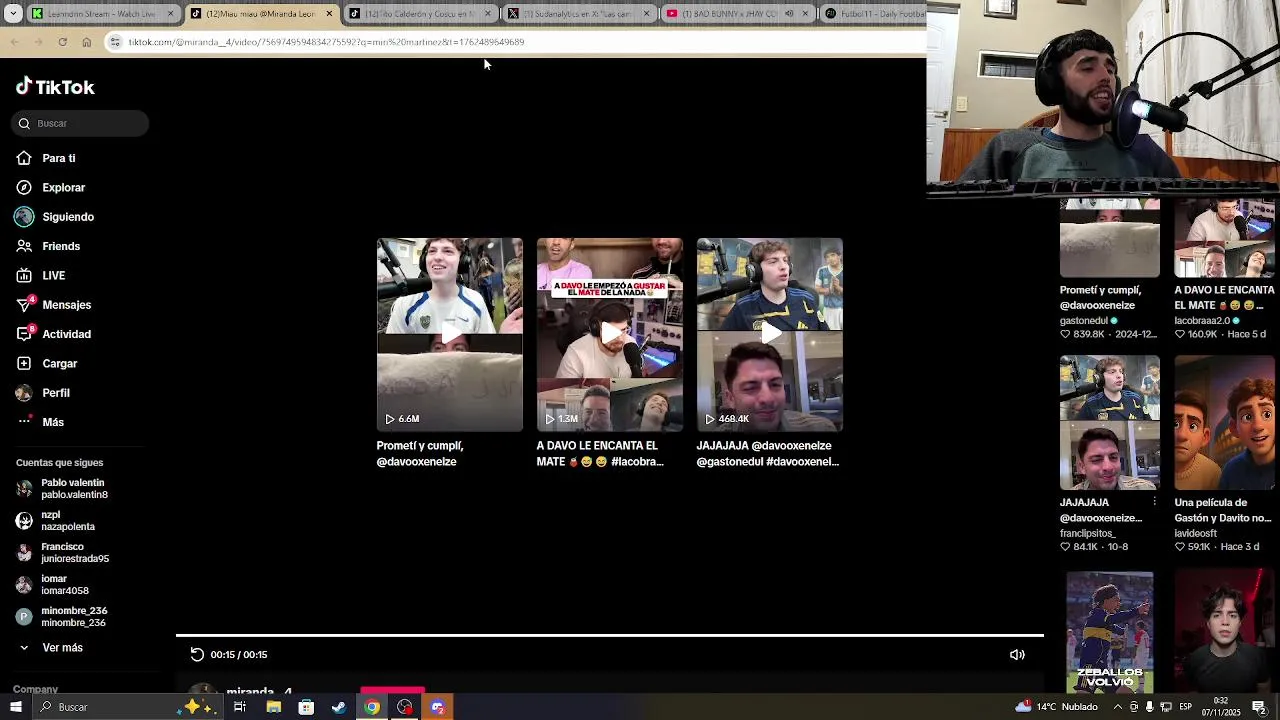Open the weather widget showing 14°C Nublado

tap(1056, 707)
